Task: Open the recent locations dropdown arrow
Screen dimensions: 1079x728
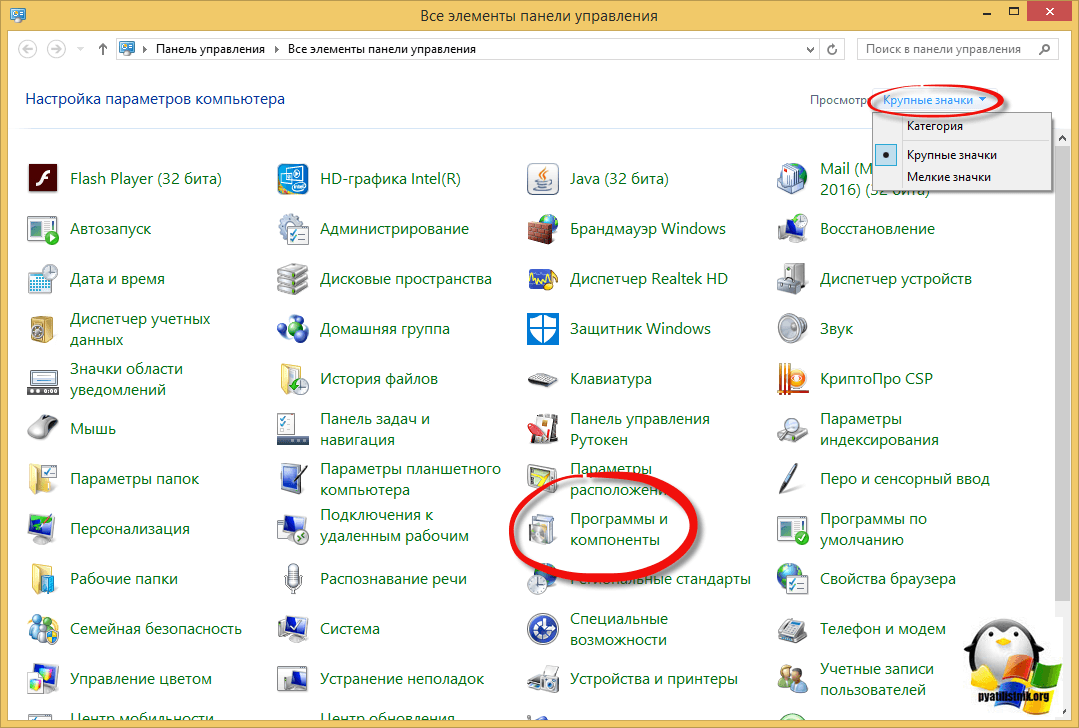Action: tap(80, 49)
